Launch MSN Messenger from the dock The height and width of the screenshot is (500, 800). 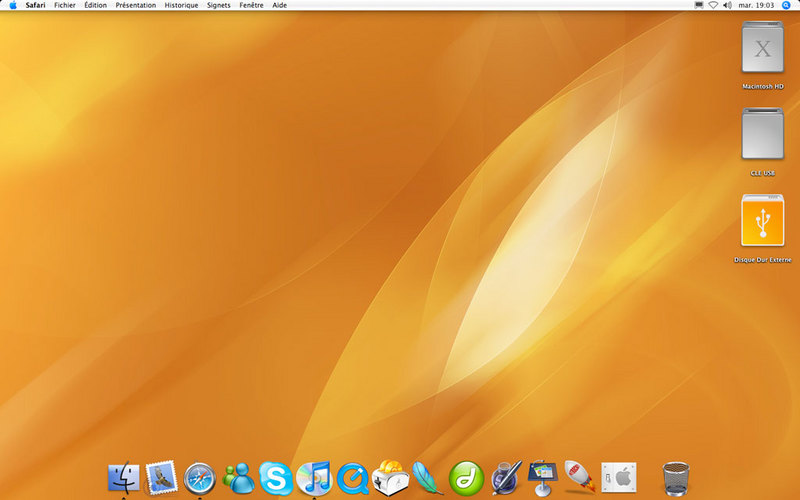coord(238,478)
